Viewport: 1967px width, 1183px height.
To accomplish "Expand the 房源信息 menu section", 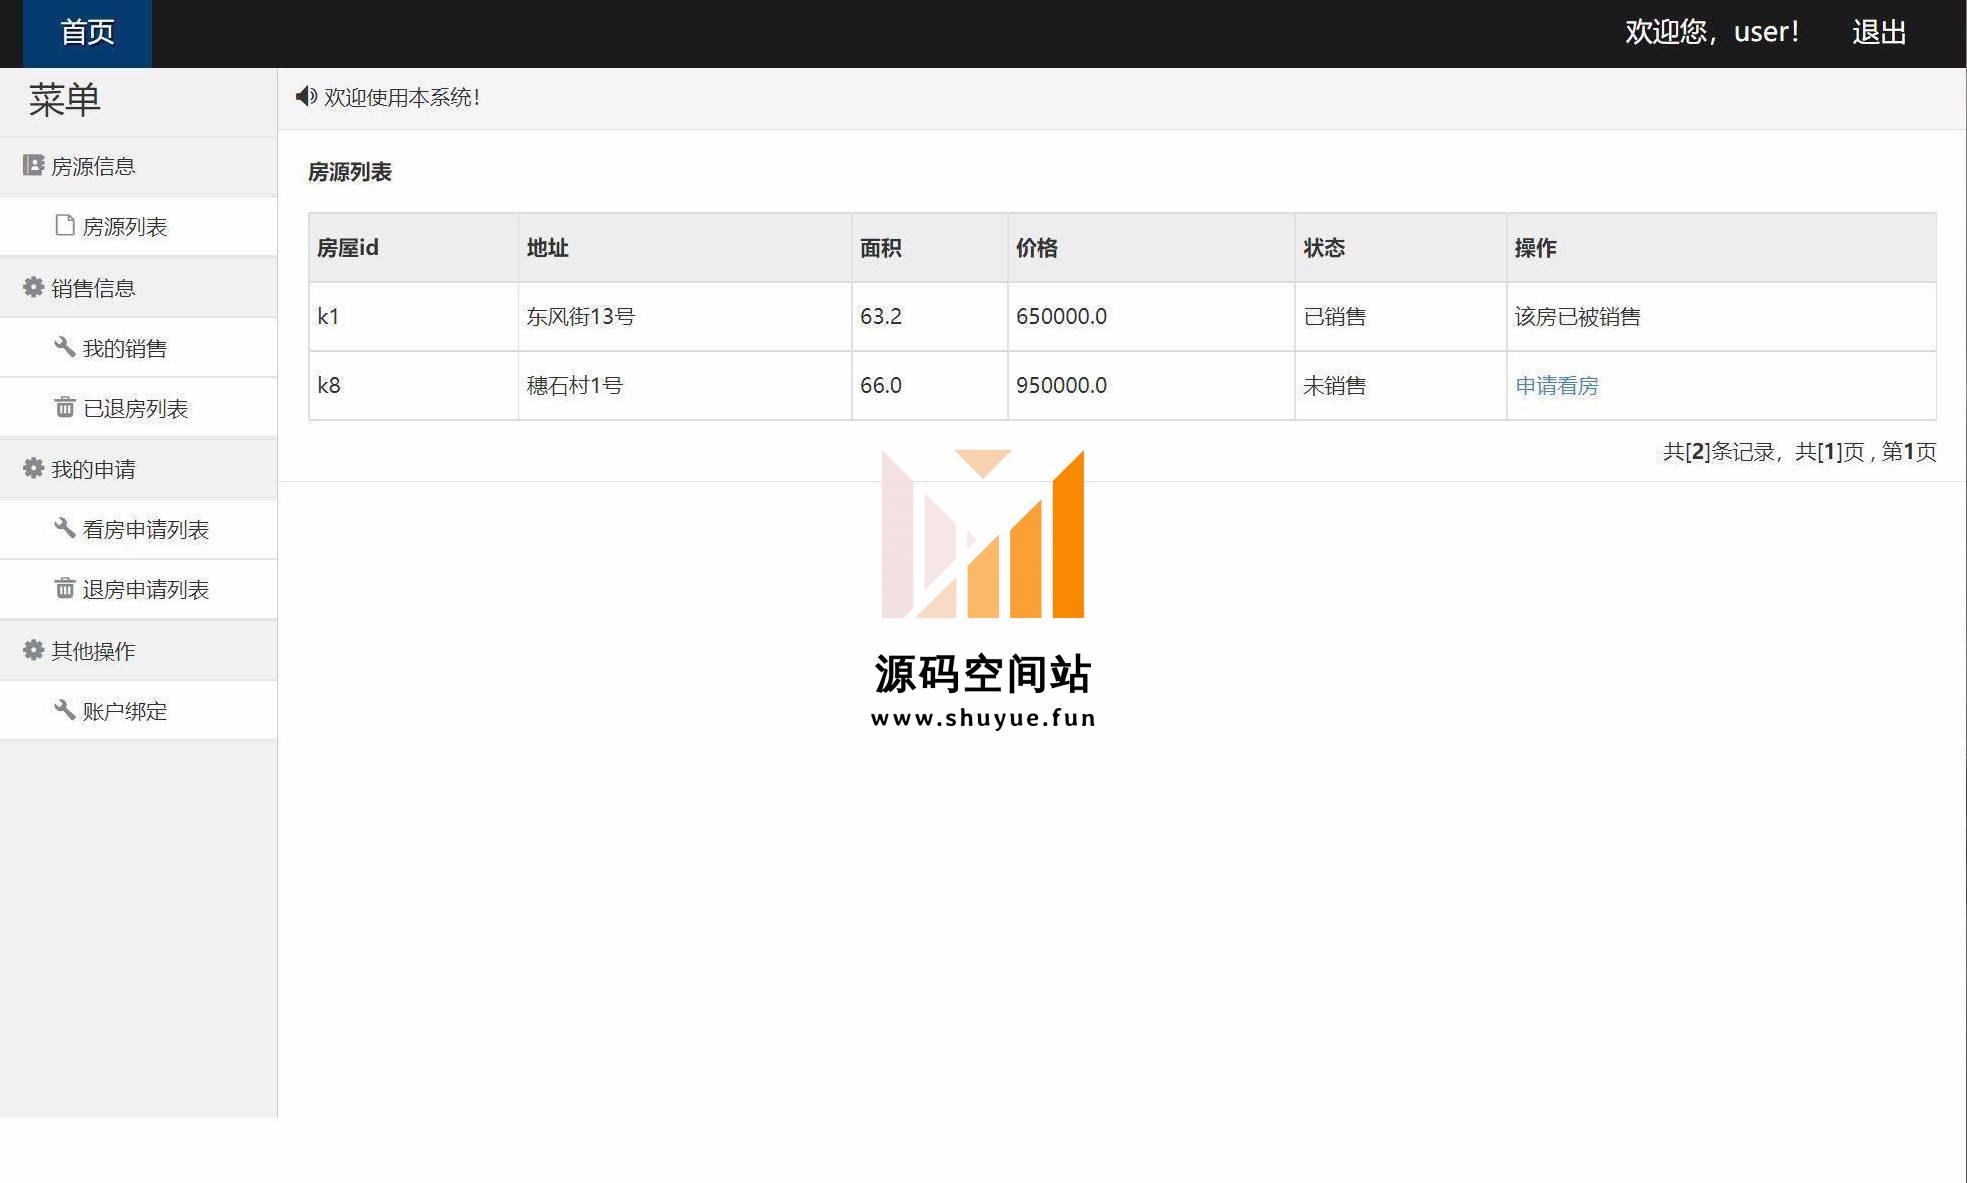I will pyautogui.click(x=138, y=166).
